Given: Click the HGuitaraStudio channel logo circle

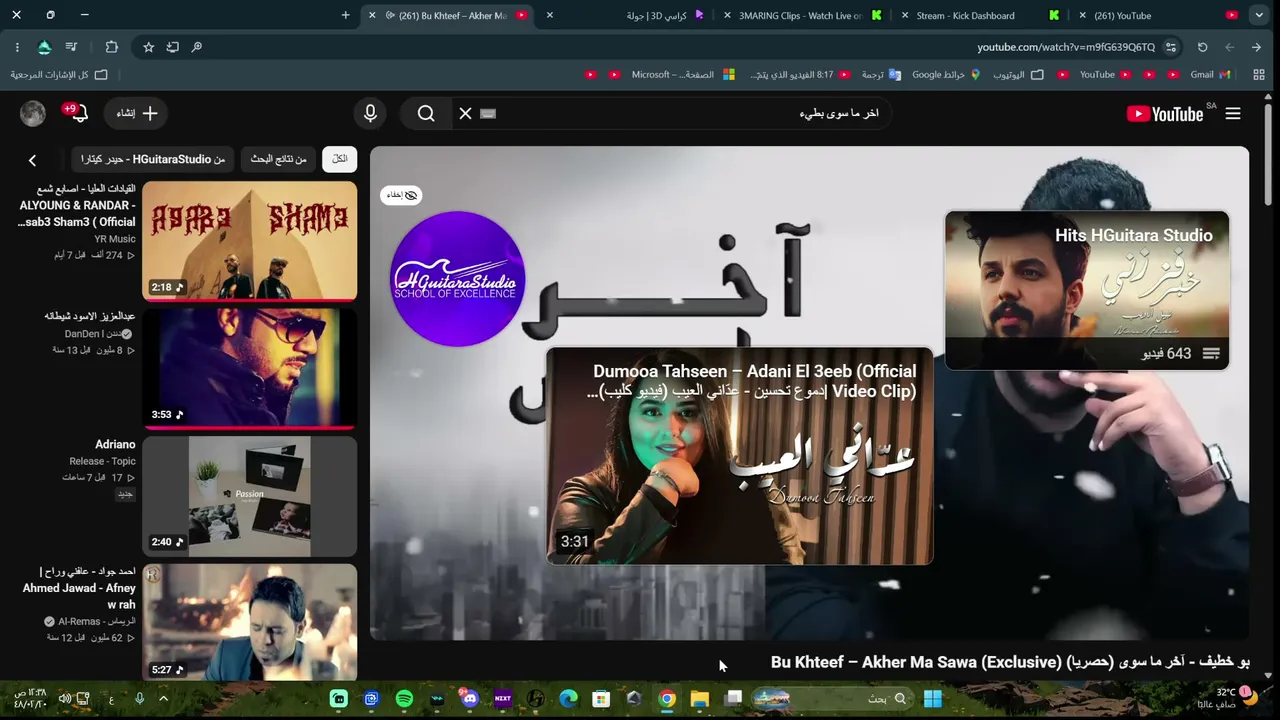Looking at the screenshot, I should coord(457,279).
